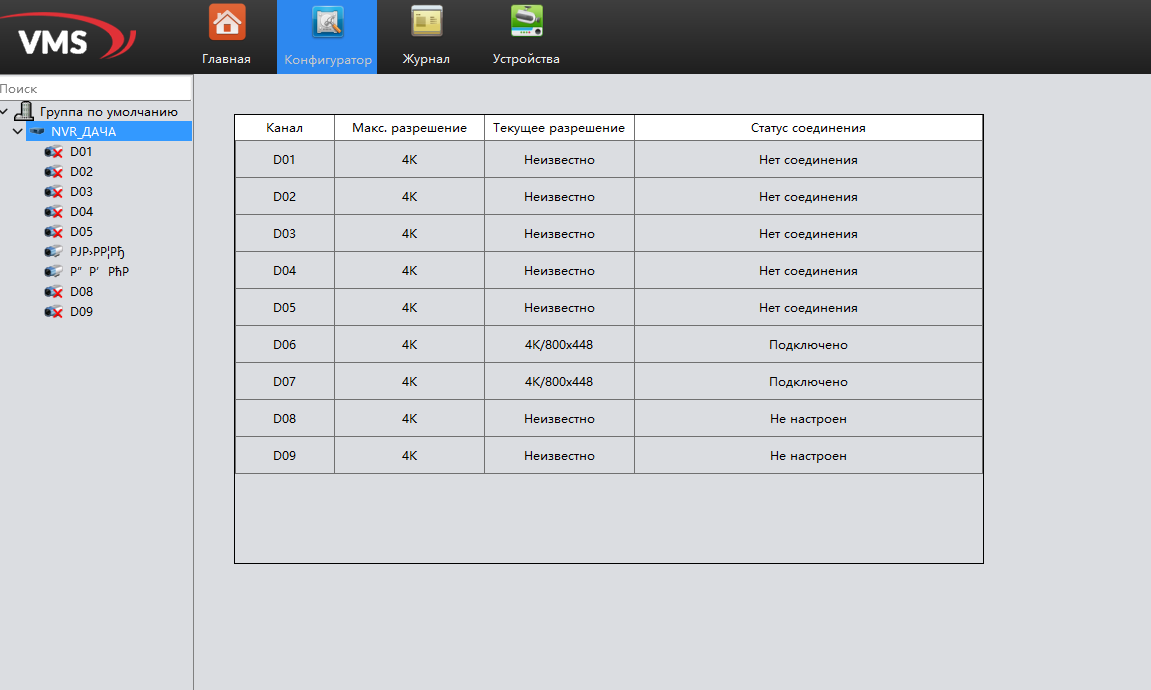Click camera icon of D08 in tree
This screenshot has height=690, width=1151.
coord(53,292)
